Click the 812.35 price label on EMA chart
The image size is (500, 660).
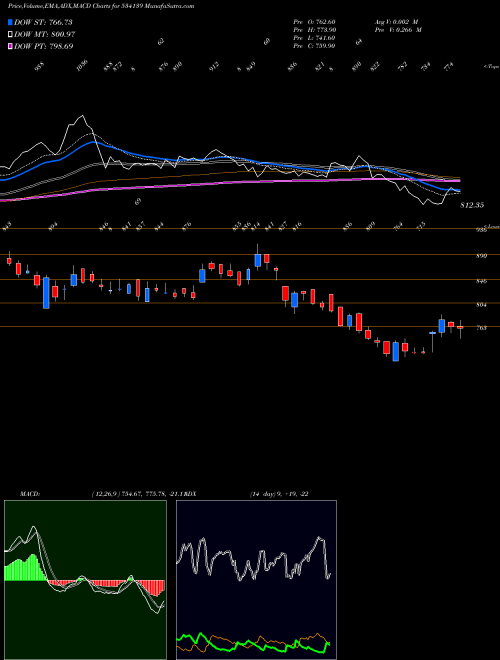472,205
